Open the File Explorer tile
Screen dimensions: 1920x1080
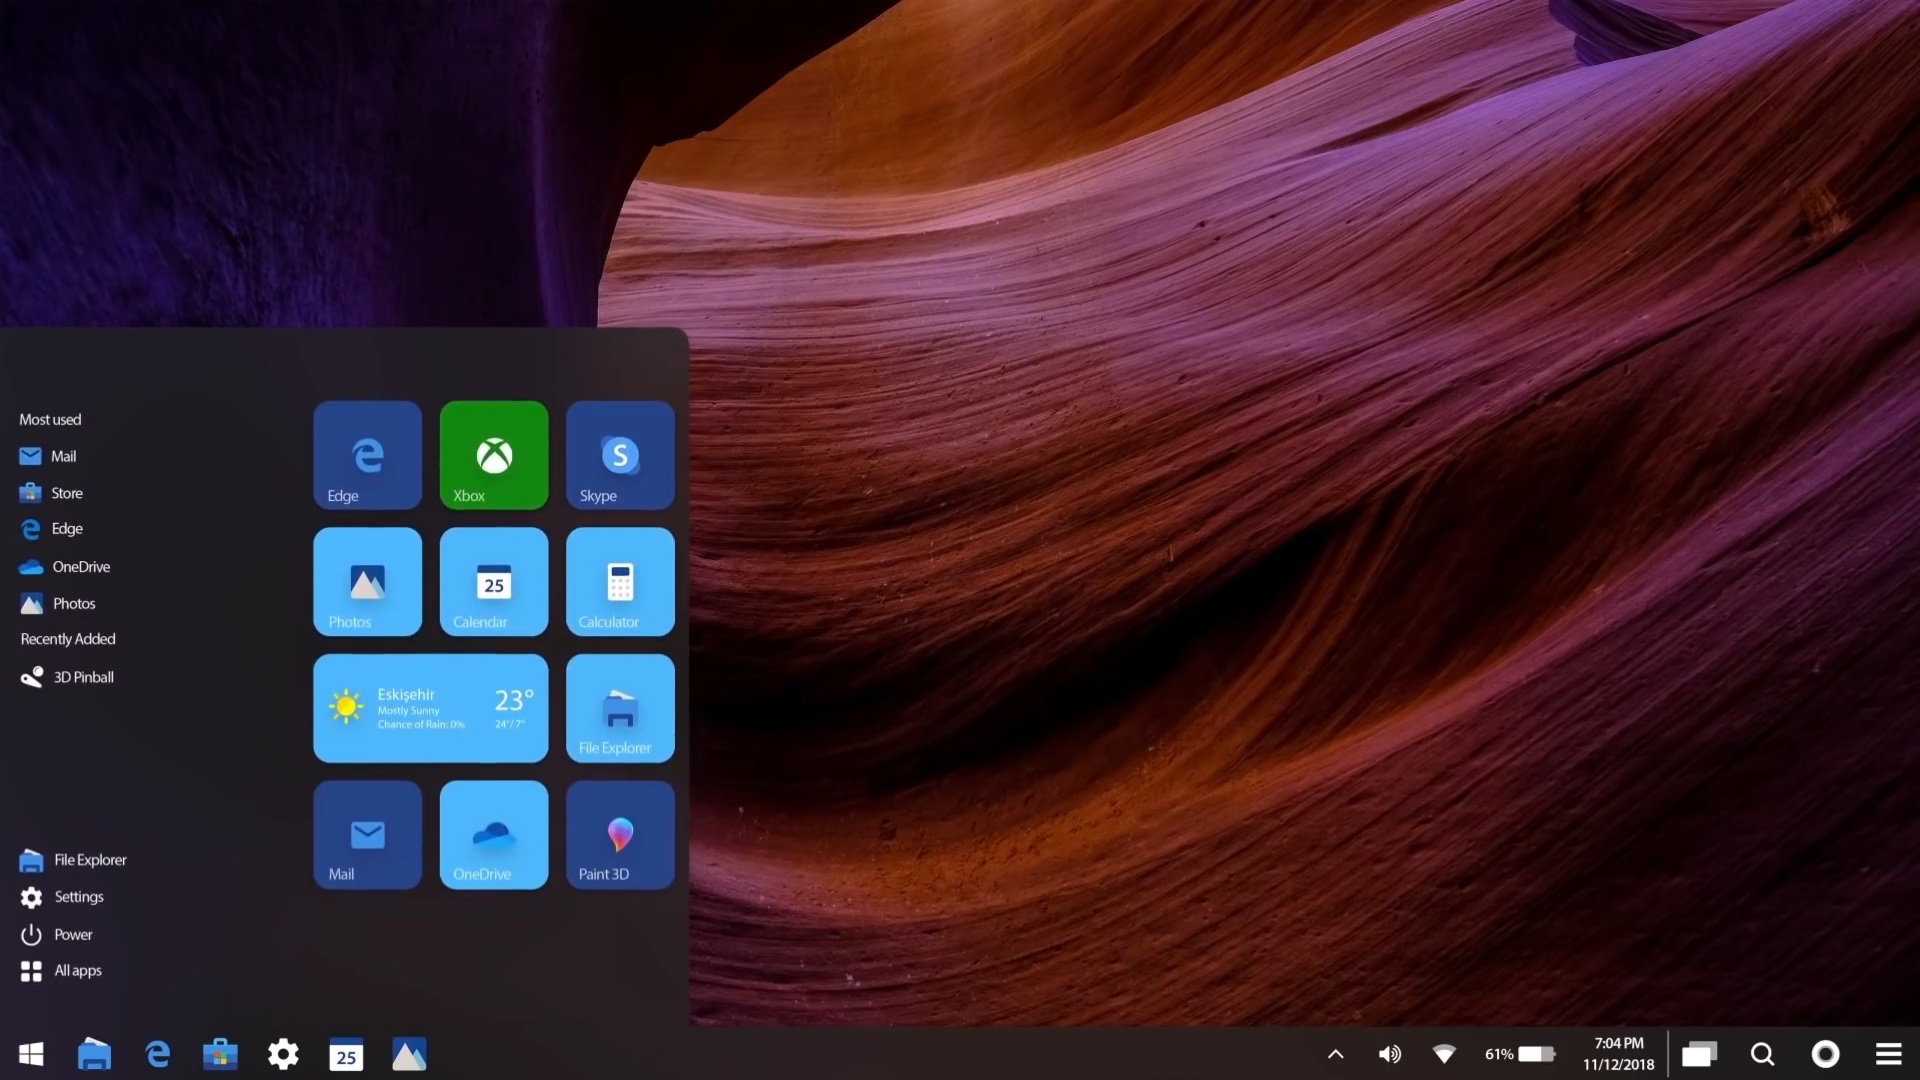pyautogui.click(x=619, y=708)
